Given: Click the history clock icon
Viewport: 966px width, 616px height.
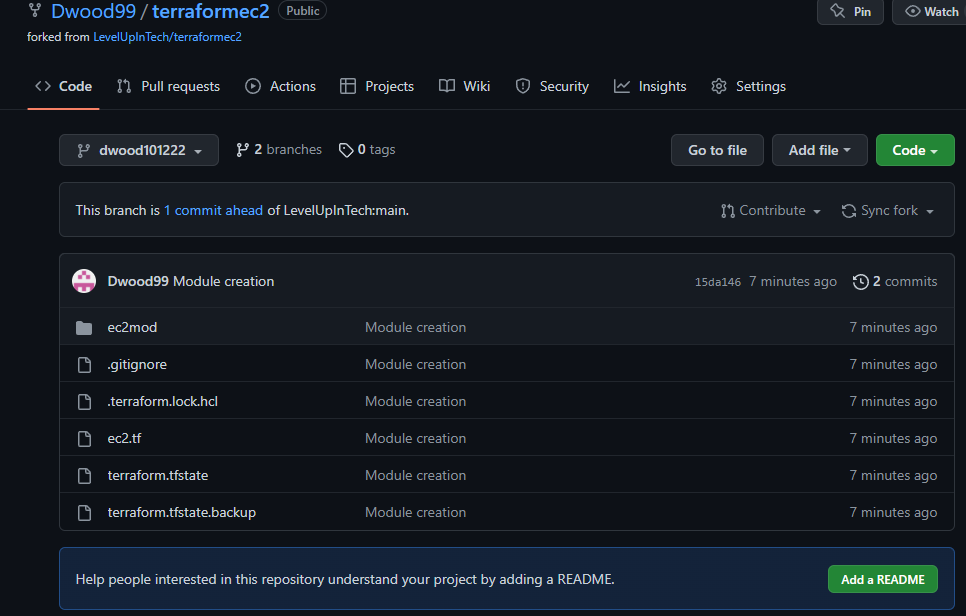Looking at the screenshot, I should [x=860, y=282].
